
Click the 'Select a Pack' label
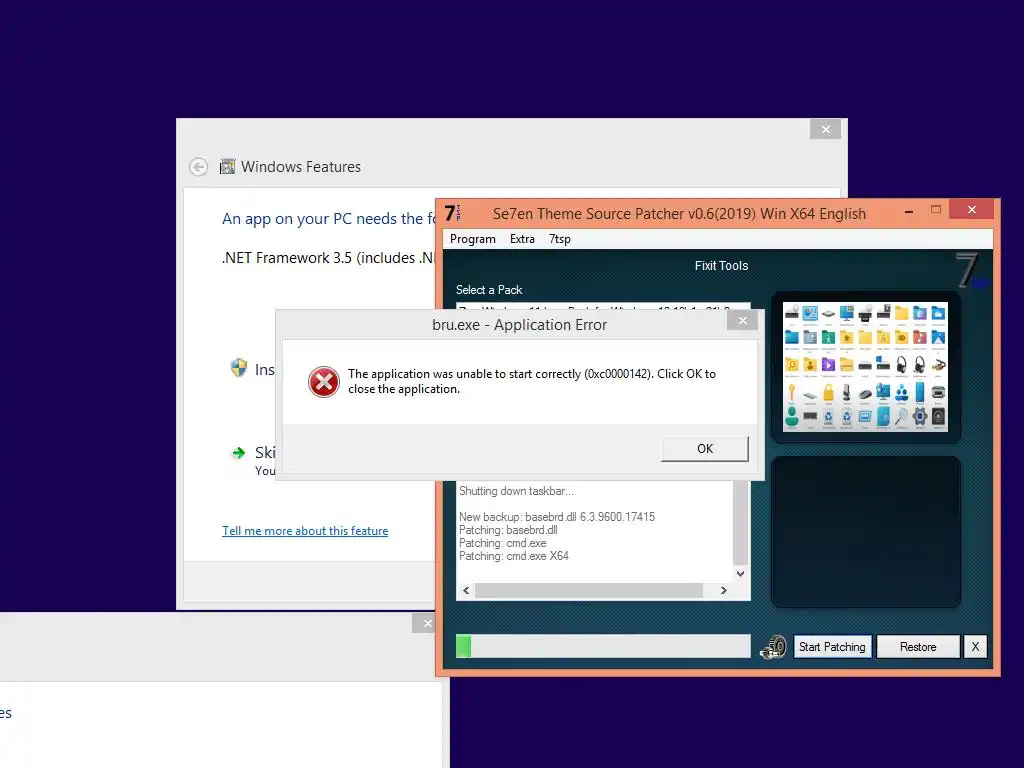coord(489,290)
